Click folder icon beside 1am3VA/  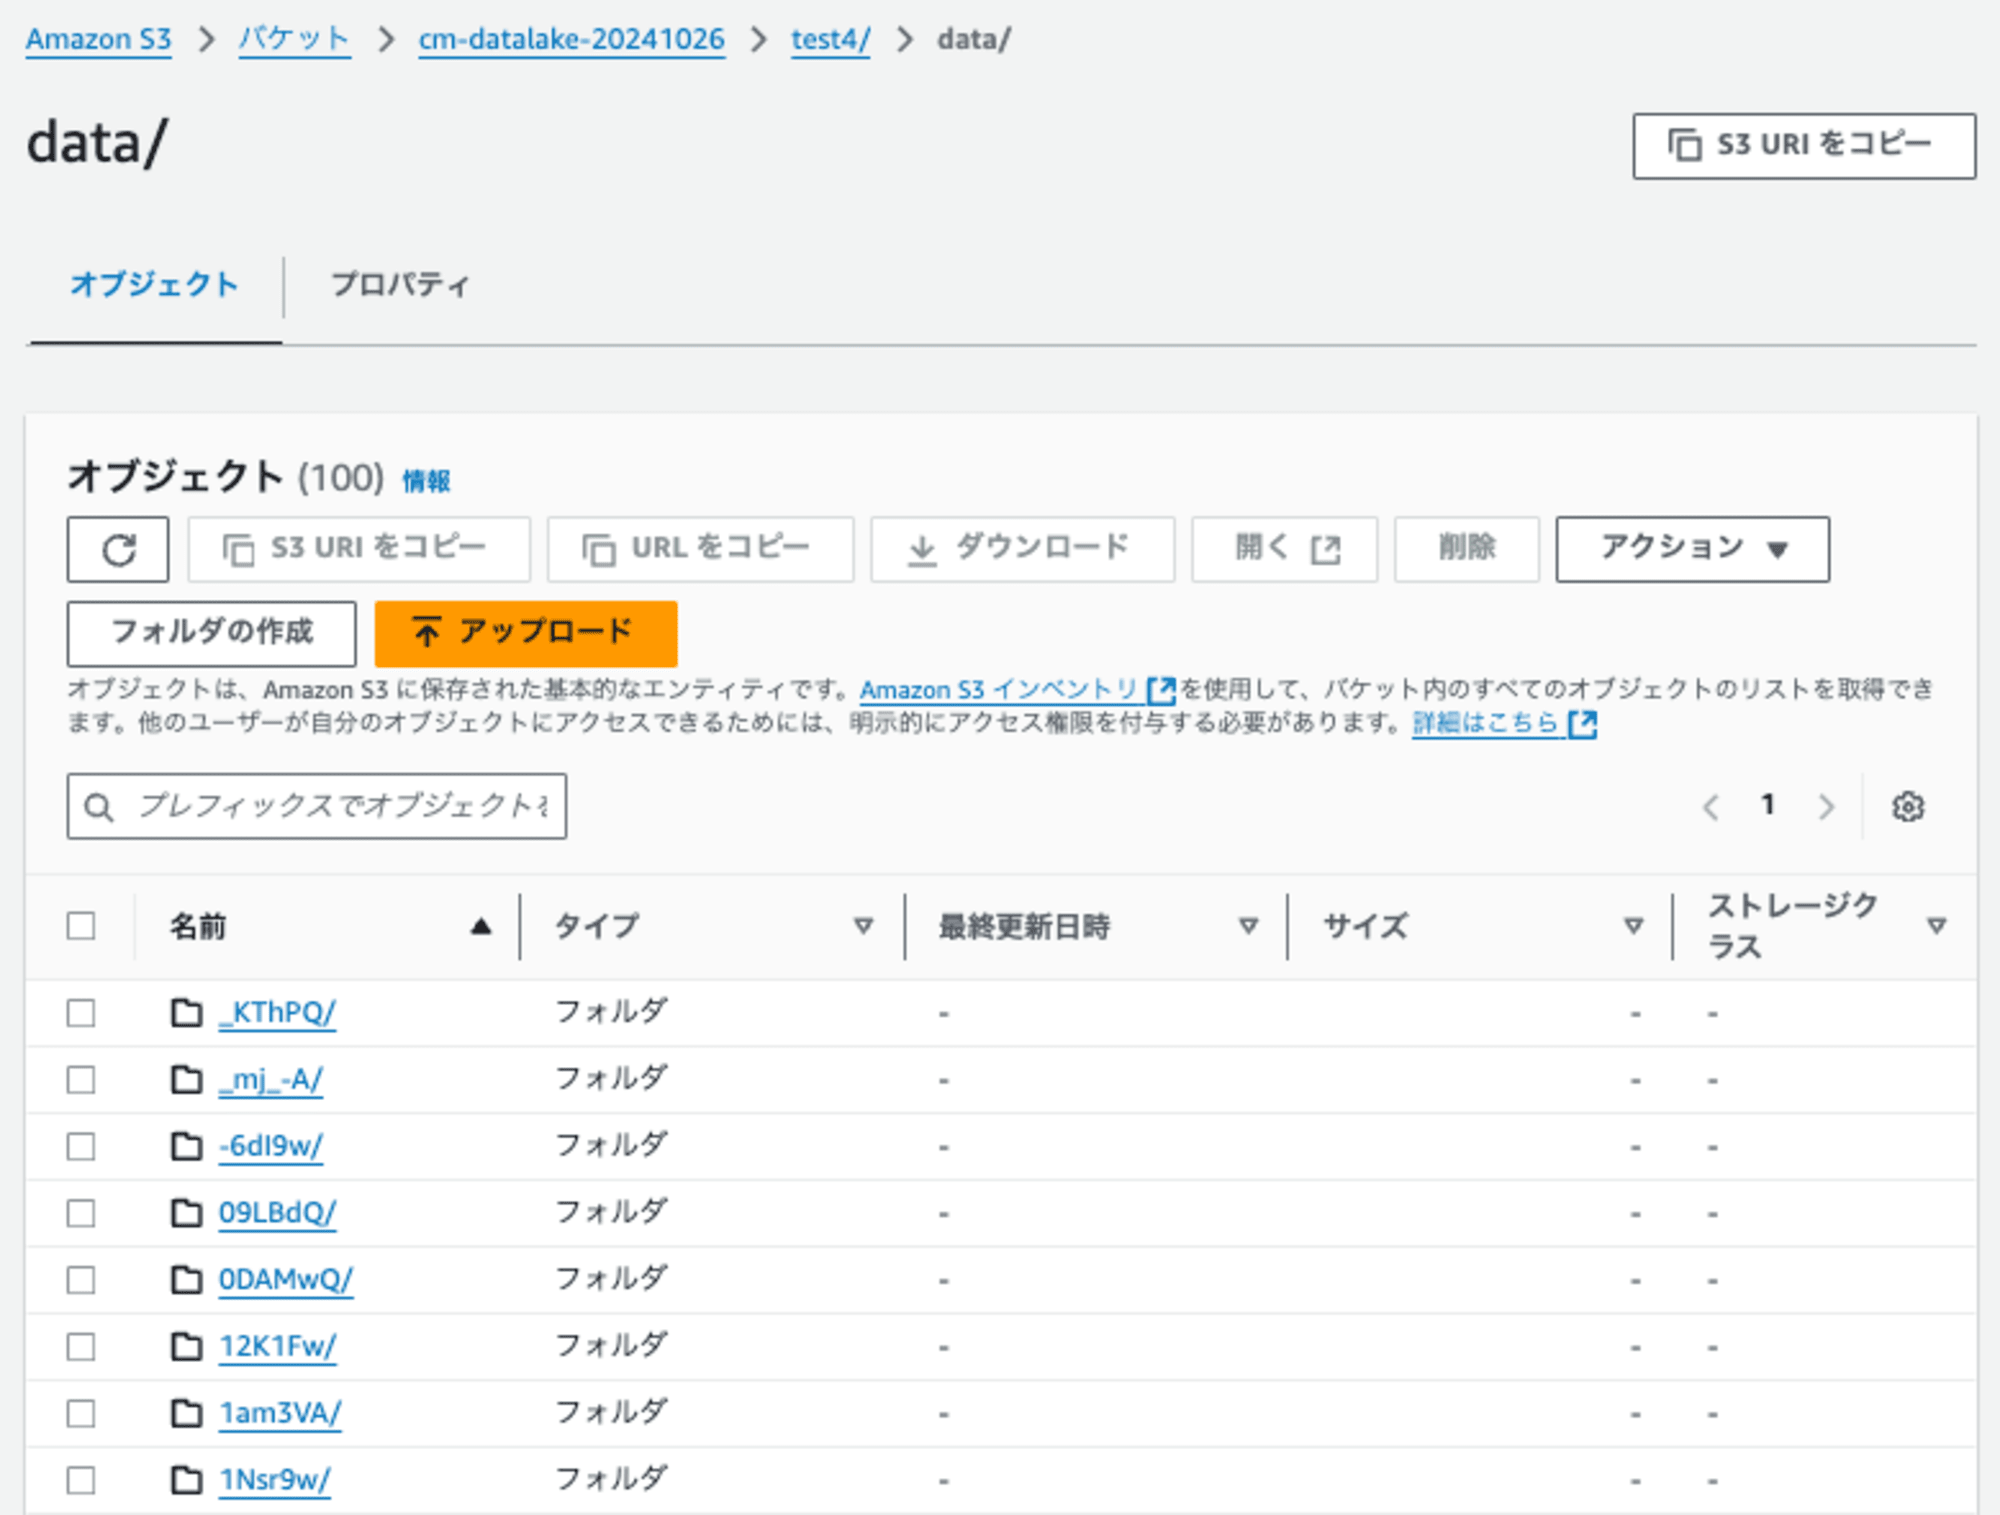pos(186,1413)
